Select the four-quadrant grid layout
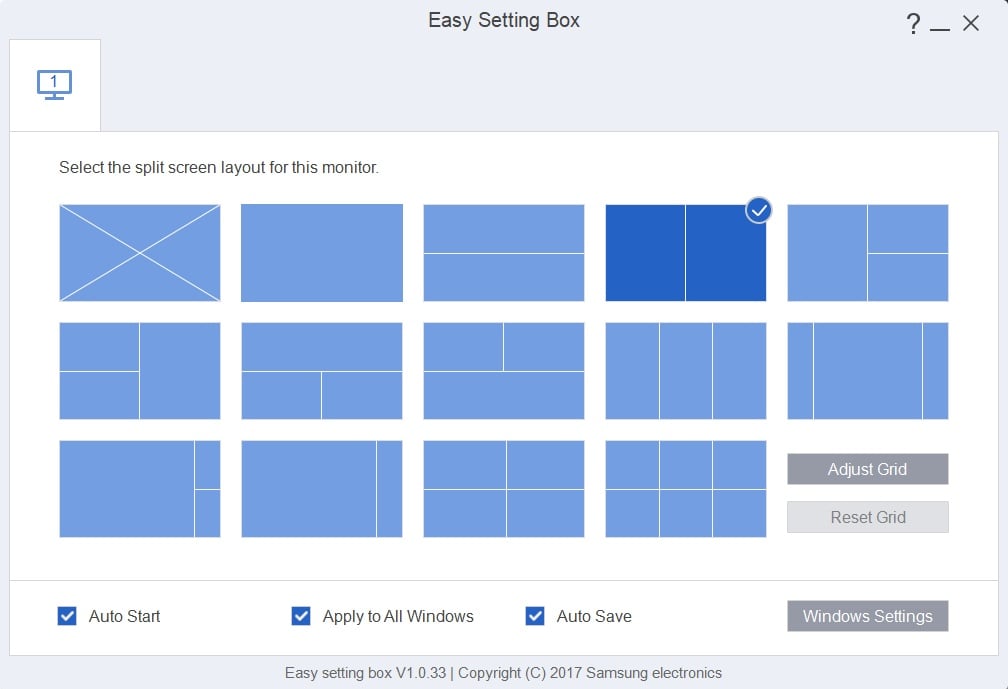This screenshot has width=1008, height=689. pyautogui.click(x=504, y=489)
